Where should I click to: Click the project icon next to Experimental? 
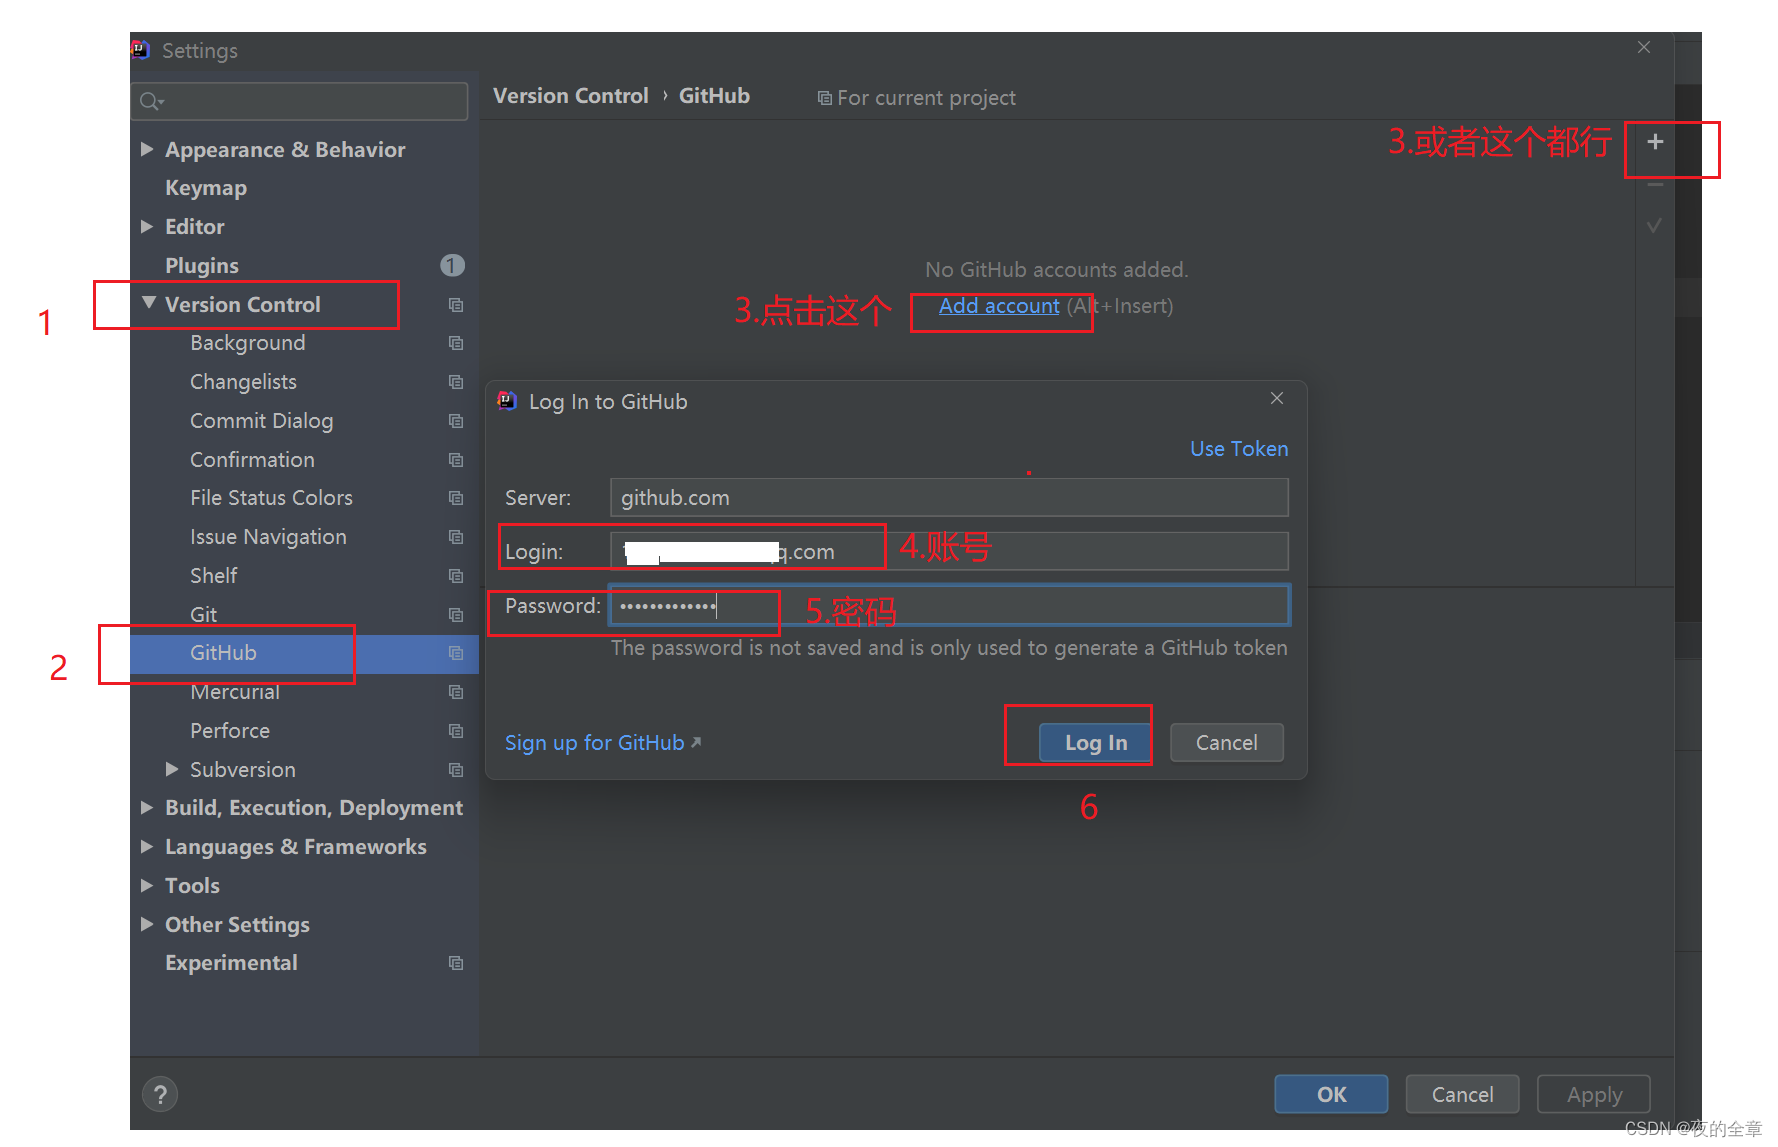coord(456,963)
